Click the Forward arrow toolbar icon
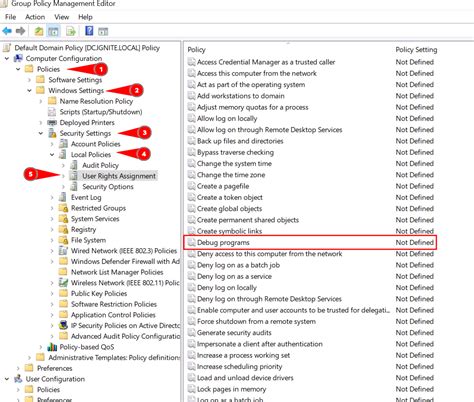Image resolution: width=474 pixels, height=402 pixels. coord(21,31)
